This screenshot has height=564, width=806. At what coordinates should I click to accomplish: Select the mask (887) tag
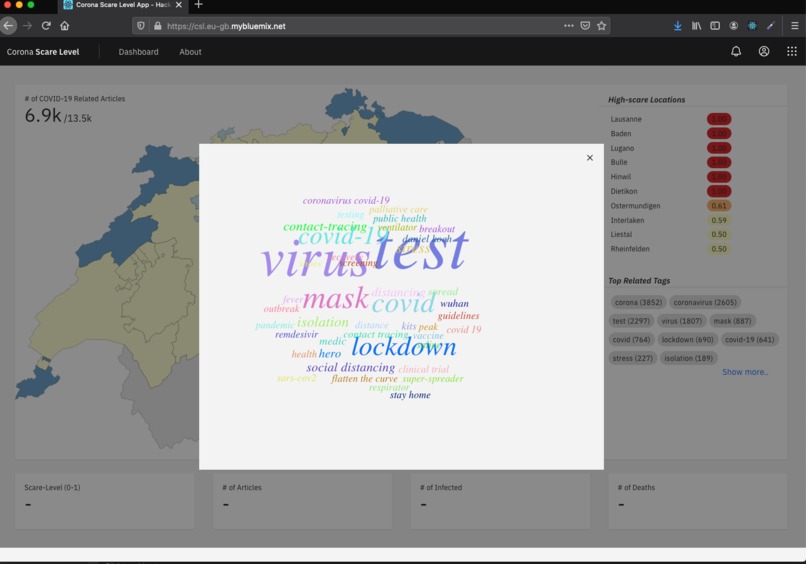pos(732,321)
